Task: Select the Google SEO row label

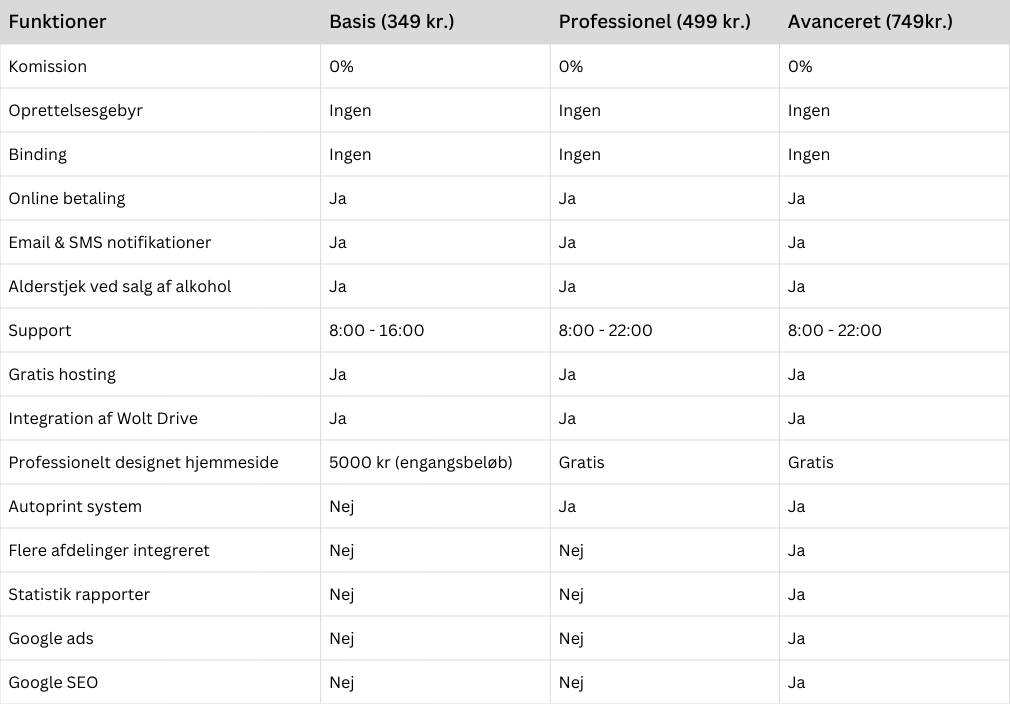Action: coord(53,682)
